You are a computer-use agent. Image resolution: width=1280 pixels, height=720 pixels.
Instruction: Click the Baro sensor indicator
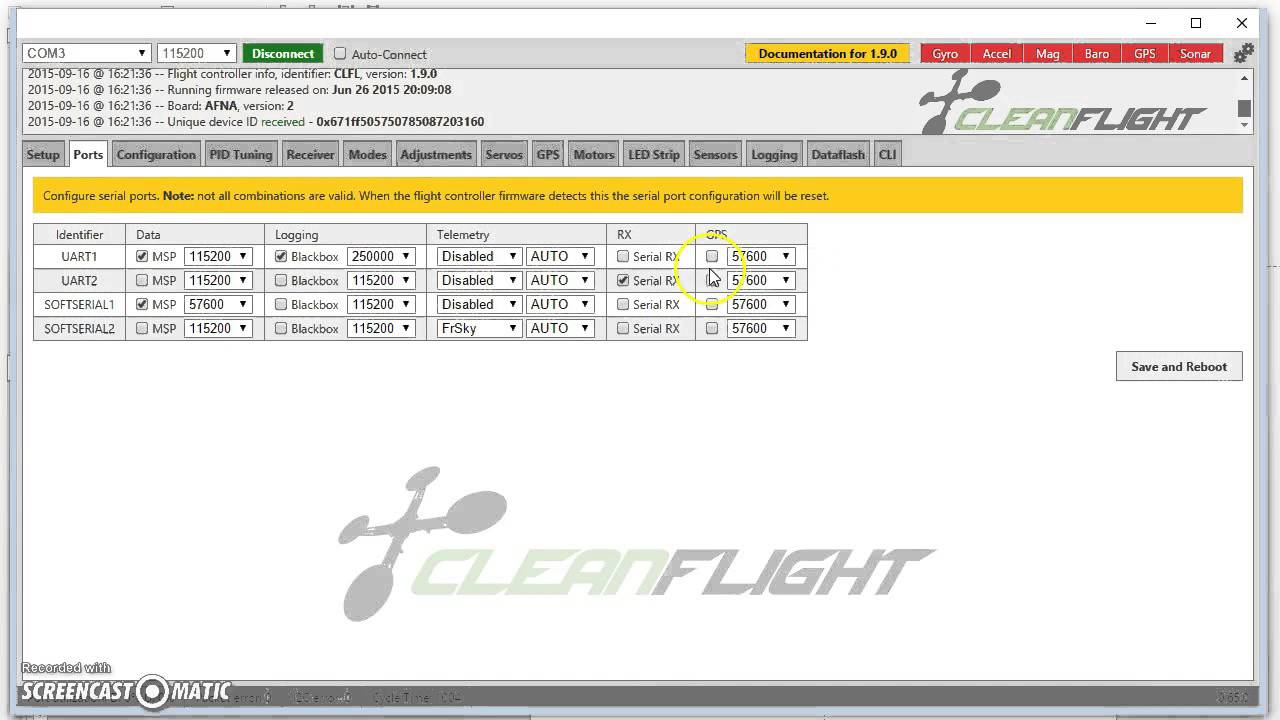pyautogui.click(x=1097, y=54)
